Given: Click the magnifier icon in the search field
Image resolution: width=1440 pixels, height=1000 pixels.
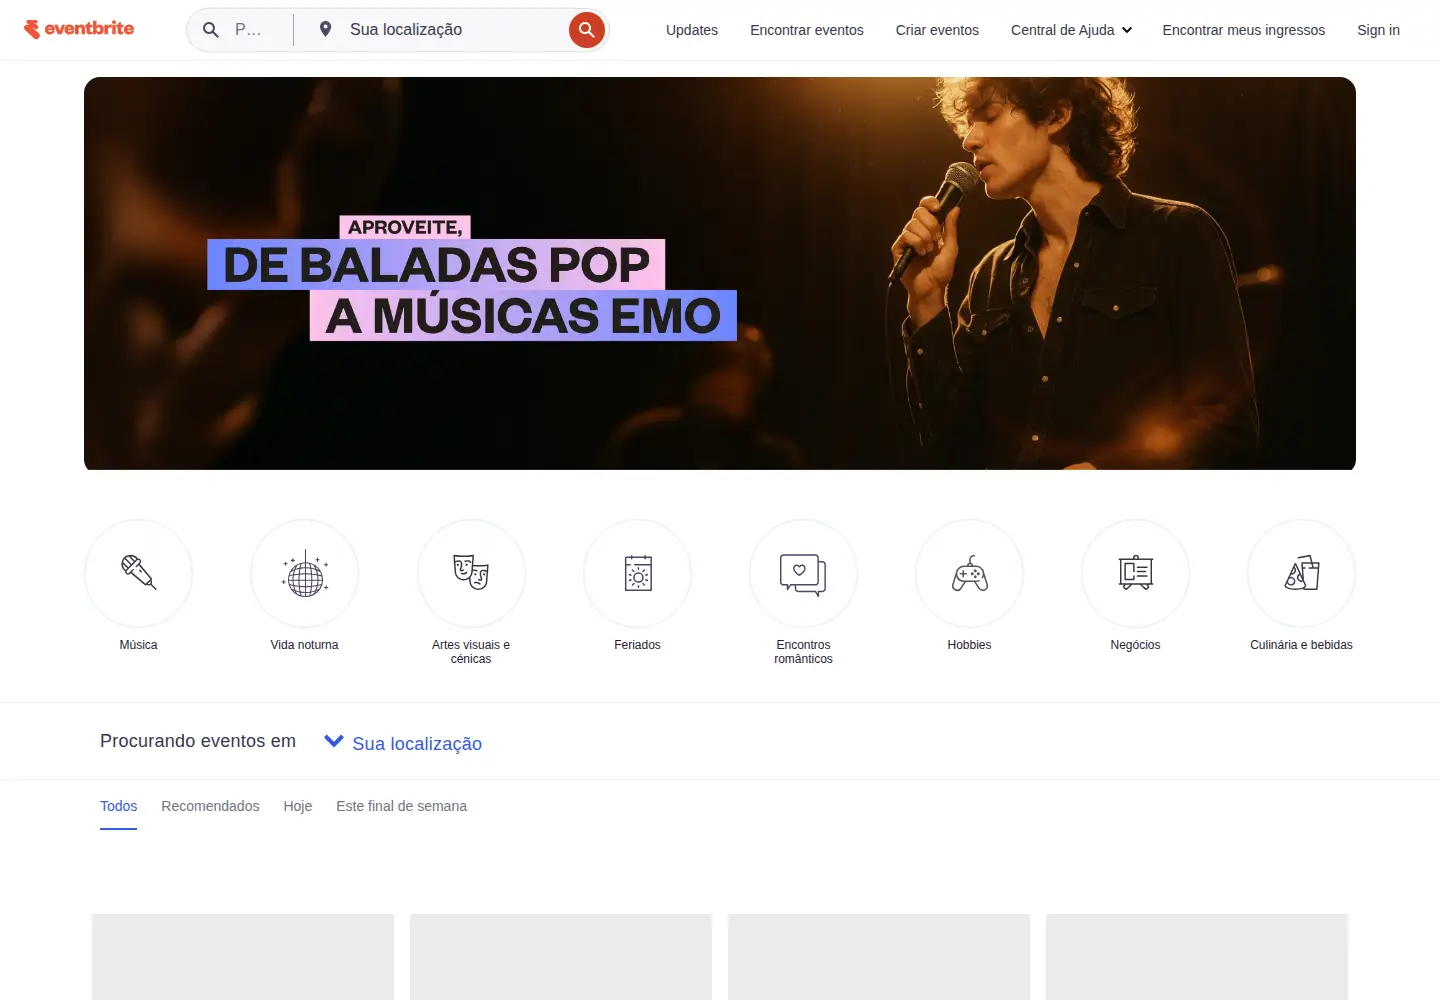Looking at the screenshot, I should pyautogui.click(x=211, y=30).
